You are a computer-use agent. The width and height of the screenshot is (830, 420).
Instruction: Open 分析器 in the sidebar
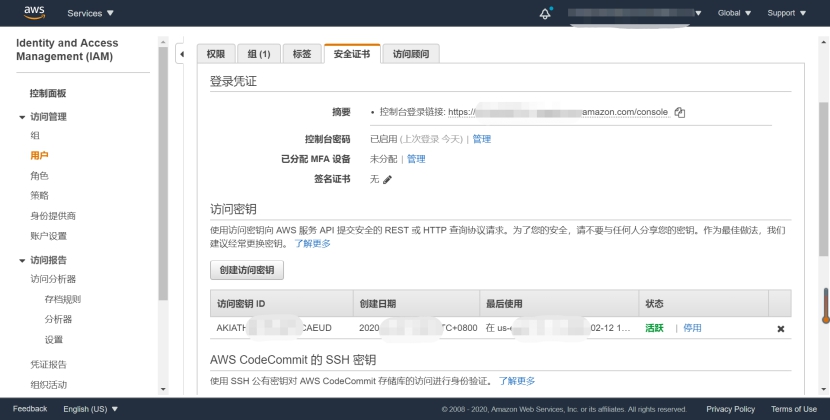coord(58,319)
